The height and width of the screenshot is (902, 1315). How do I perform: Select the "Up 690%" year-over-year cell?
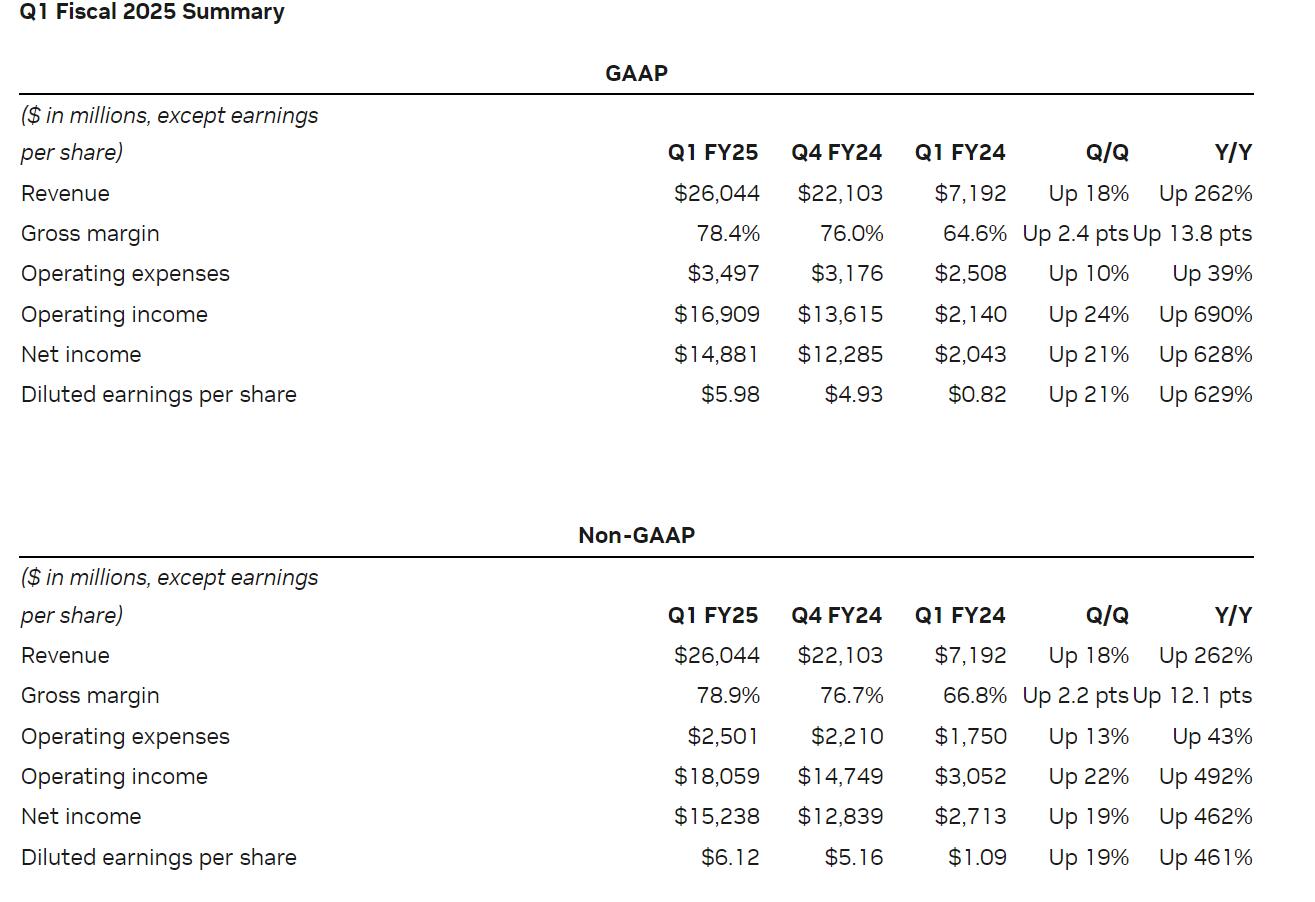[1205, 314]
